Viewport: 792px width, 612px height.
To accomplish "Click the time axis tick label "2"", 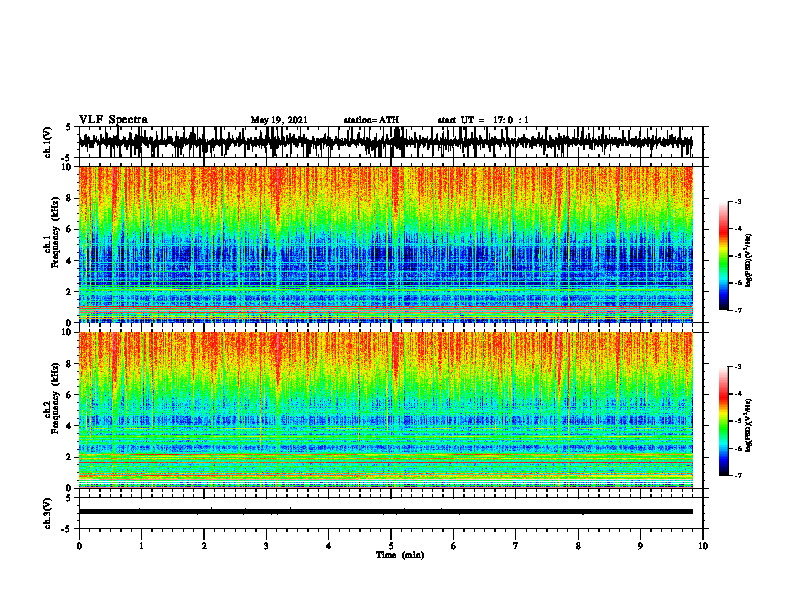I will (x=204, y=546).
